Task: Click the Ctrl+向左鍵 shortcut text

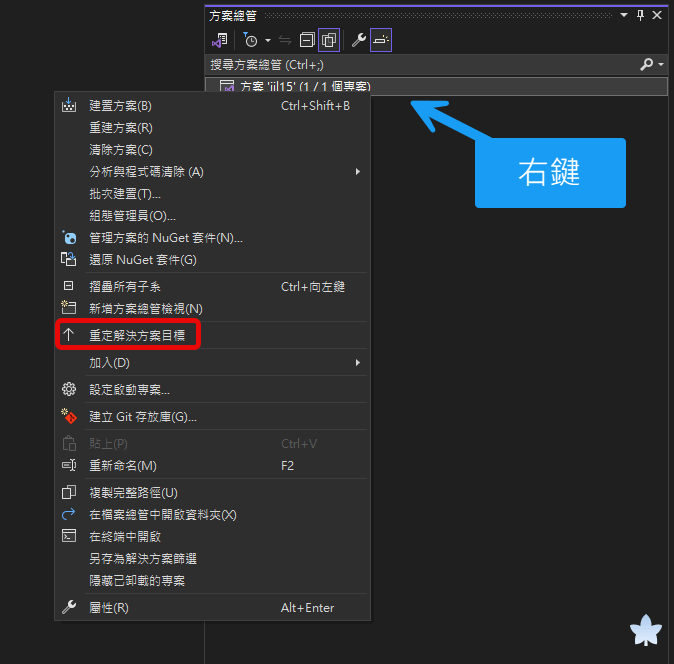Action: tap(313, 287)
